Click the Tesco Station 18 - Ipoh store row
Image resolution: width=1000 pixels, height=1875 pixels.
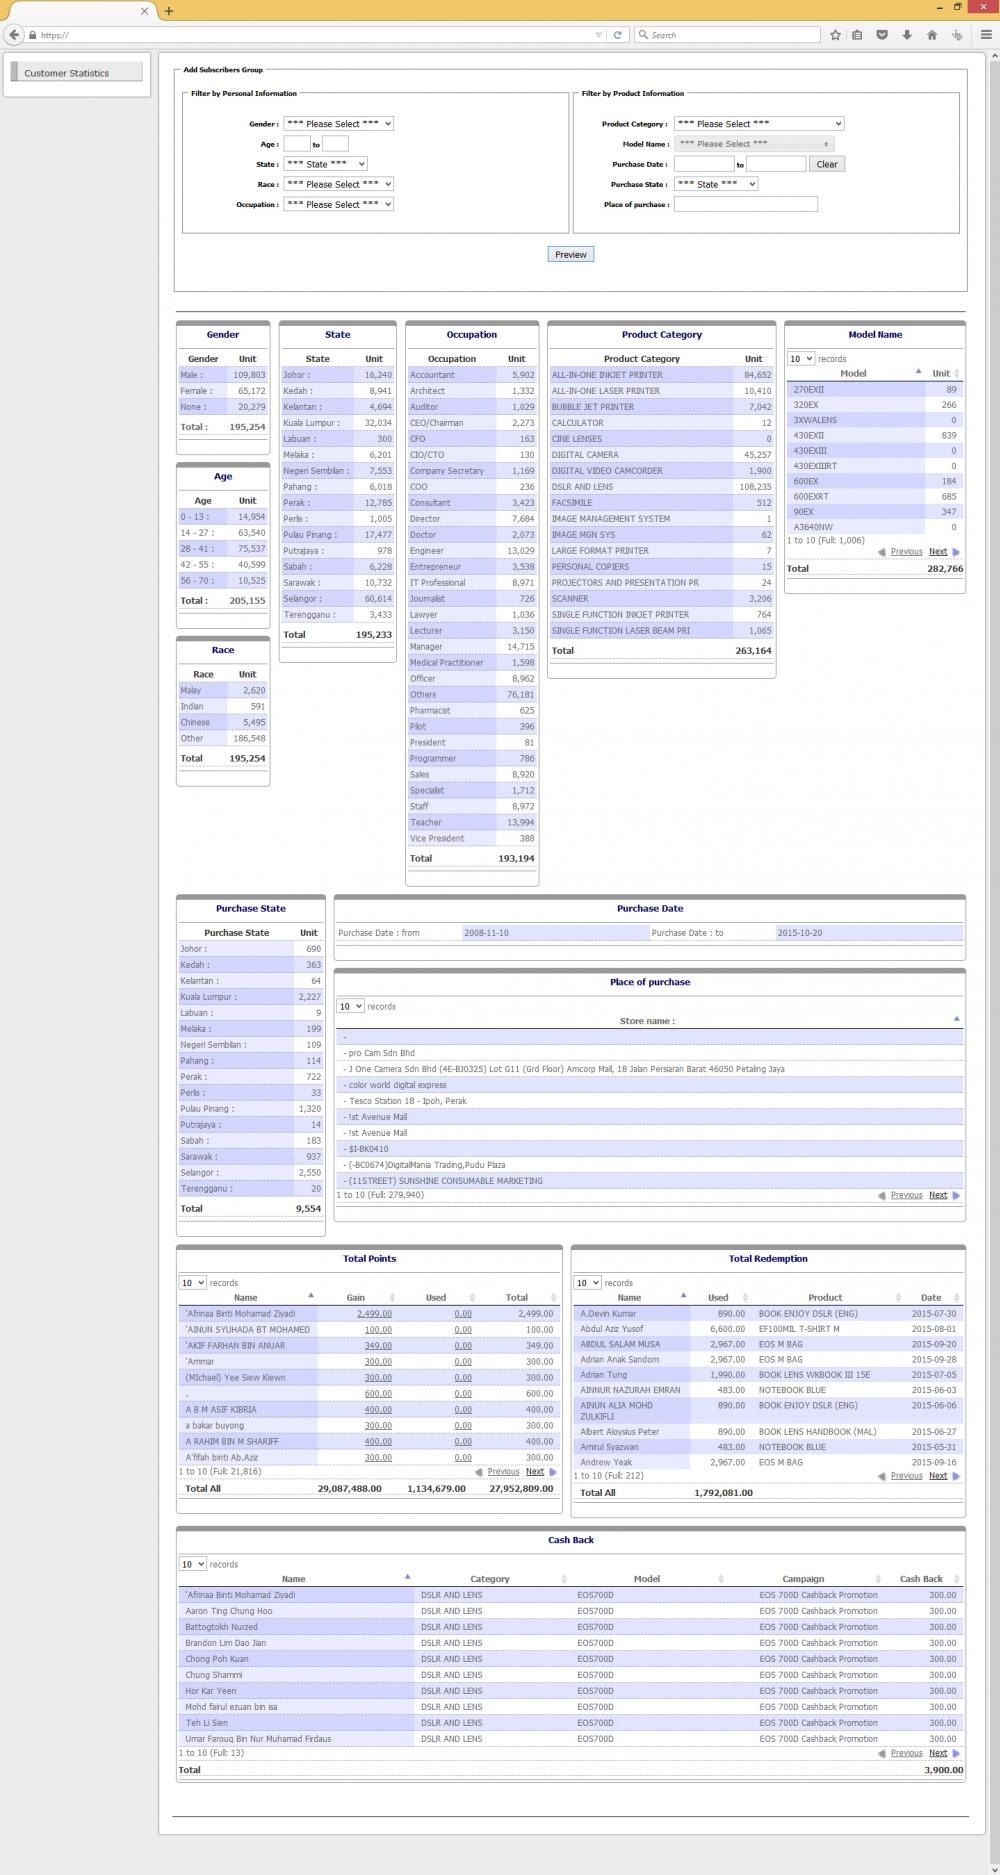(x=650, y=1101)
